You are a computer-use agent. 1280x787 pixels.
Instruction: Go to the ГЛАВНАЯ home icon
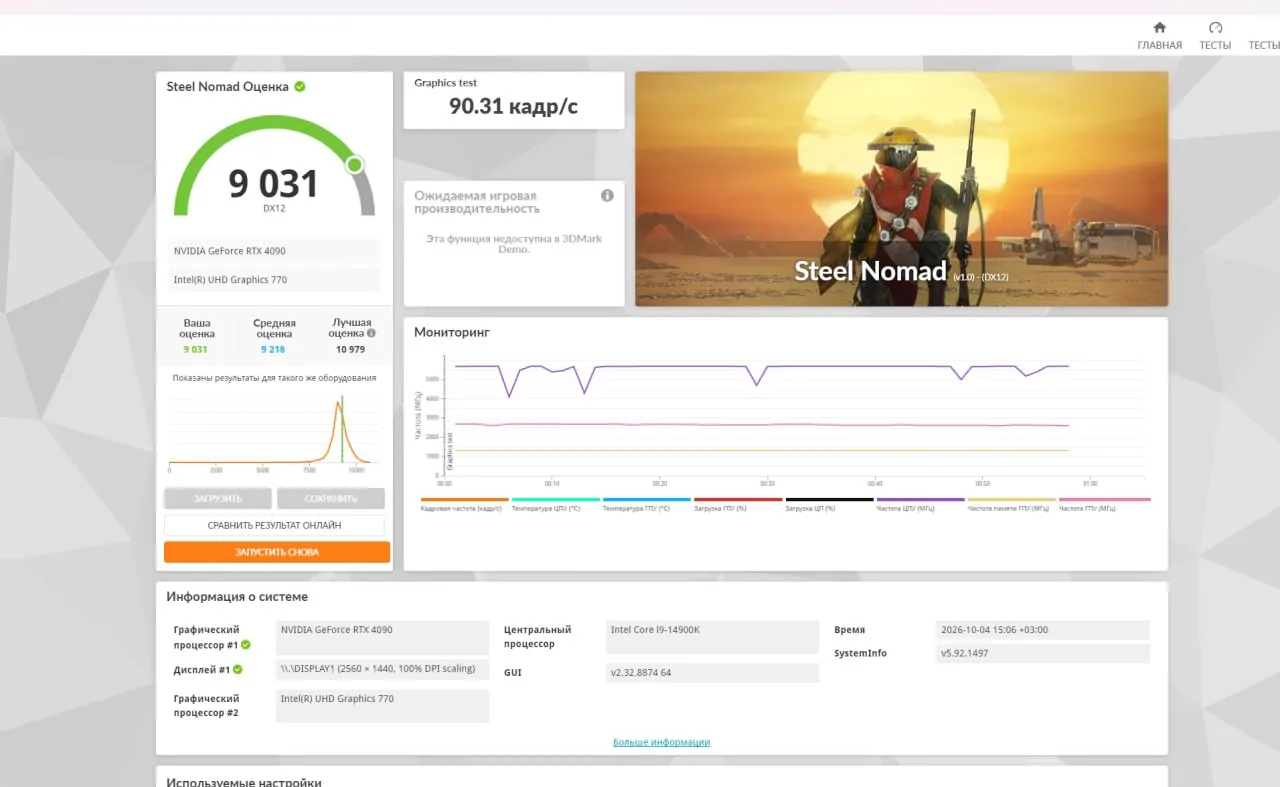[x=1159, y=28]
